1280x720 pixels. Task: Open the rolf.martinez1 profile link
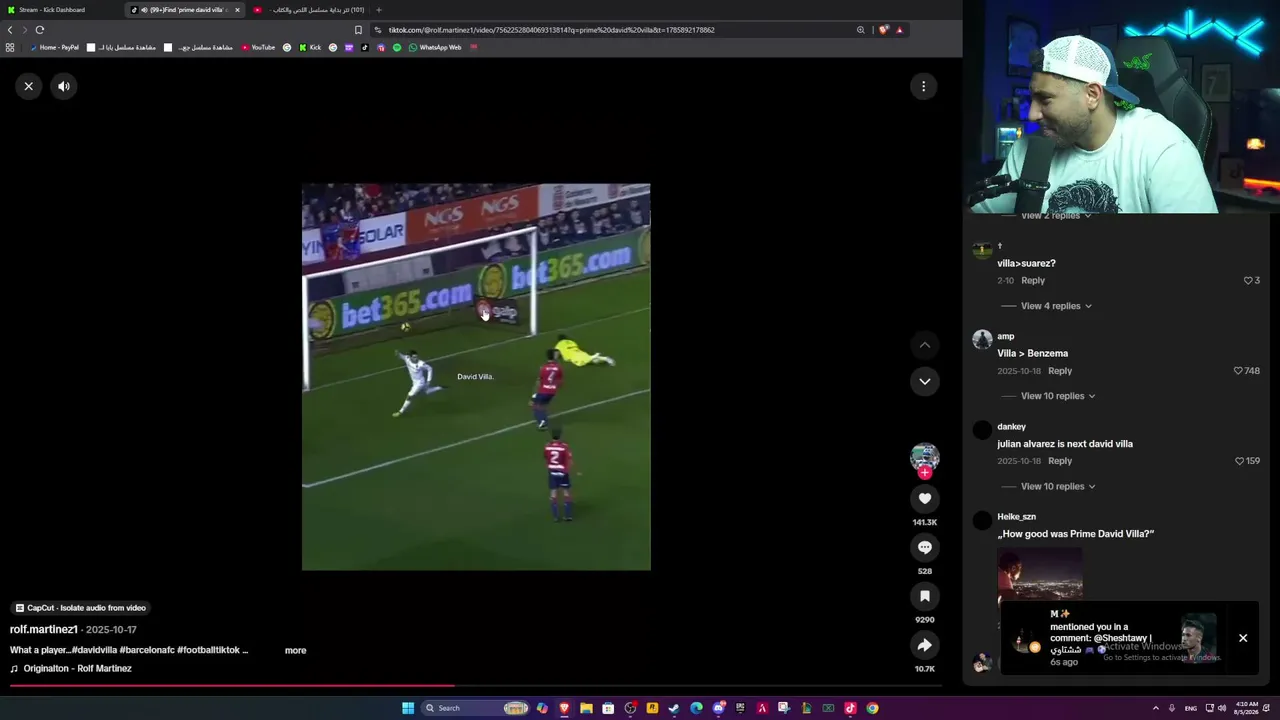coord(44,629)
